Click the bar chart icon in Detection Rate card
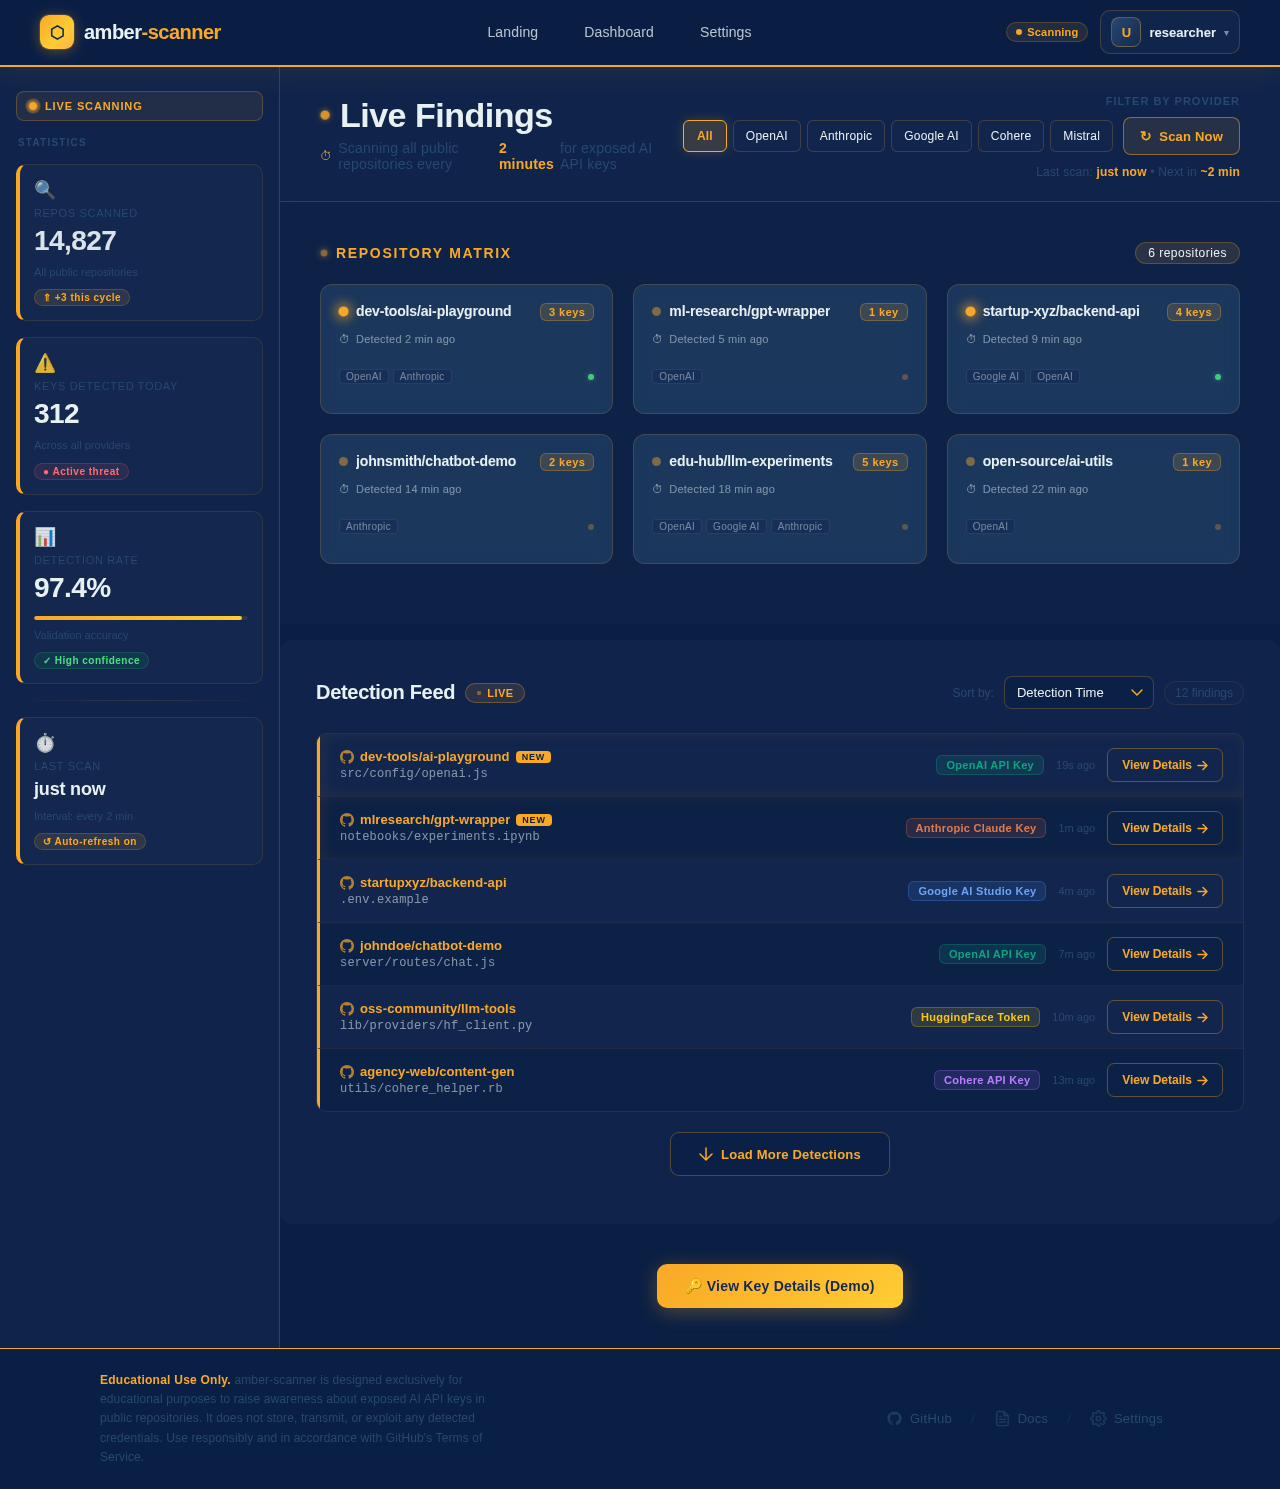The height and width of the screenshot is (1489, 1280). [45, 537]
